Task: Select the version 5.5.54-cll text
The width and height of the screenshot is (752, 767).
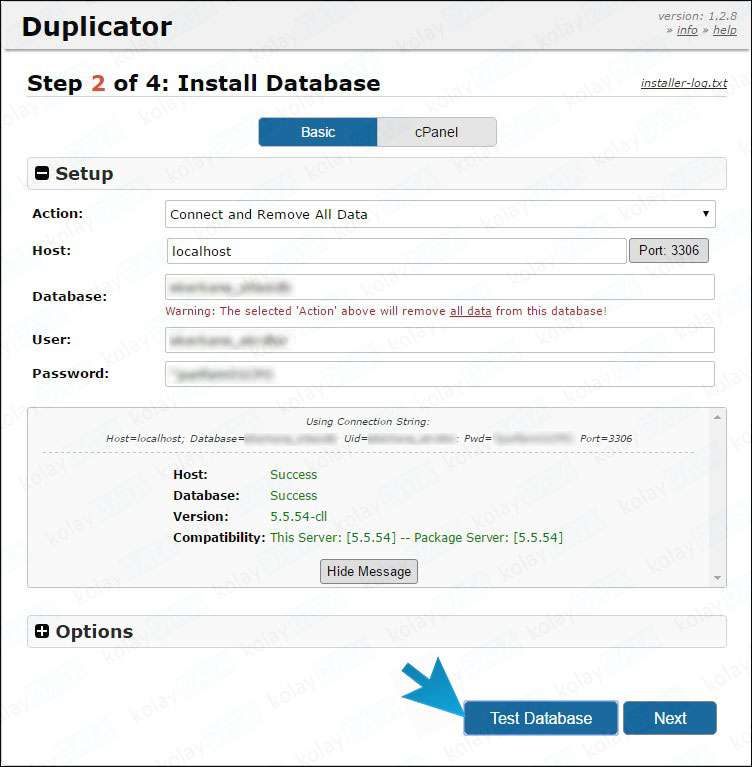Action: (298, 517)
